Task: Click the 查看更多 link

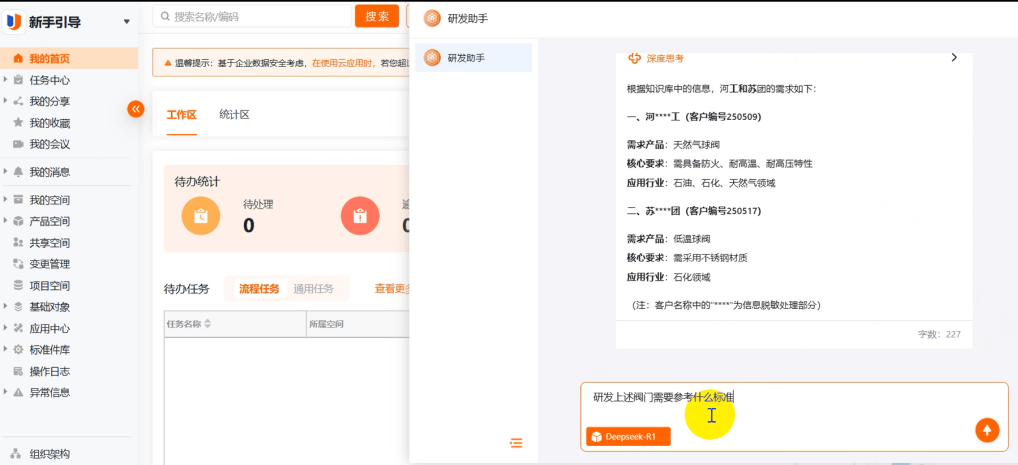Action: coord(393,289)
